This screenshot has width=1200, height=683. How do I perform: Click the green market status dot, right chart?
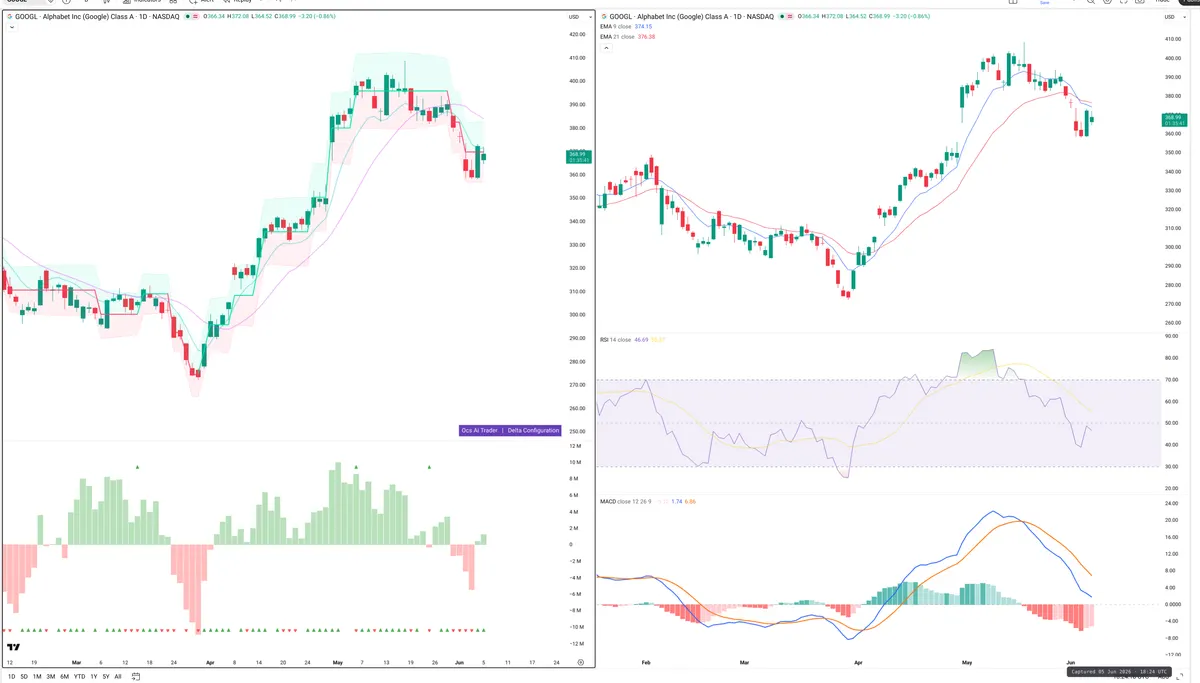tap(780, 17)
